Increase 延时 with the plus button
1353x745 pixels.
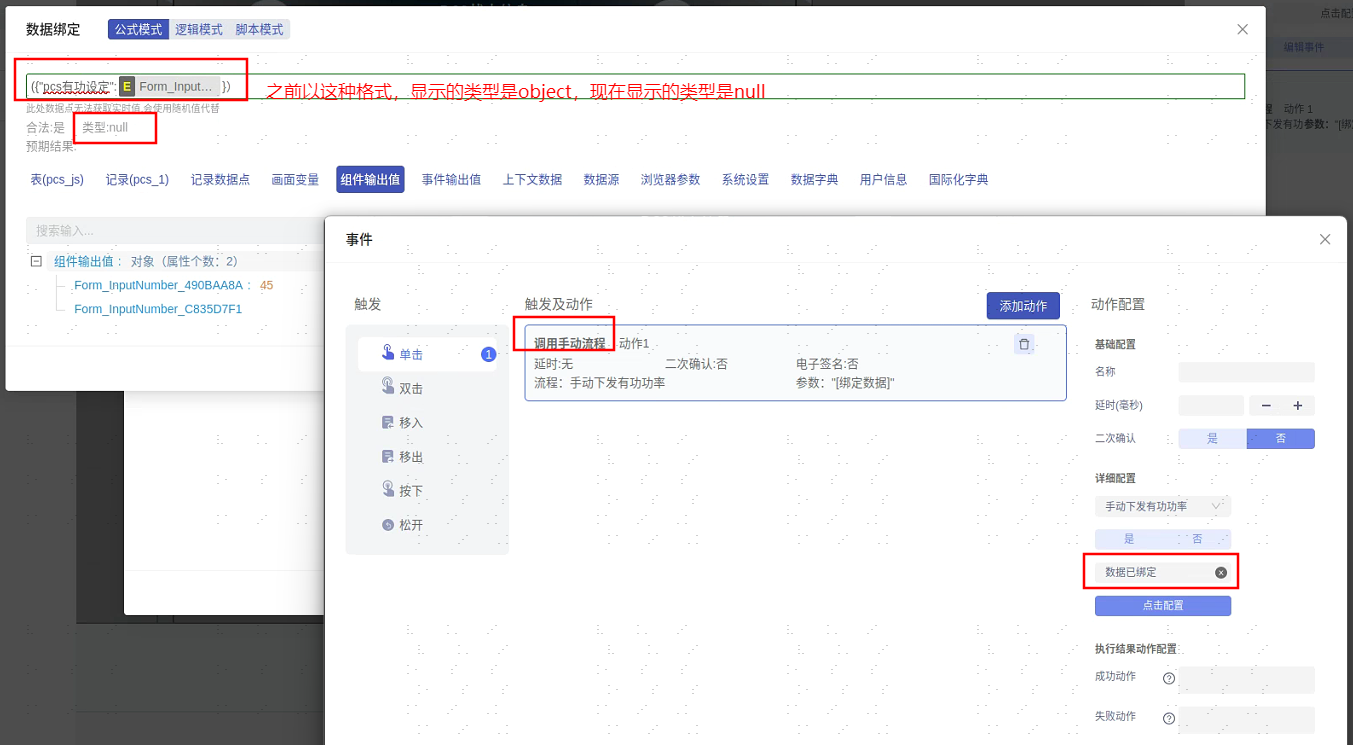click(x=1298, y=405)
